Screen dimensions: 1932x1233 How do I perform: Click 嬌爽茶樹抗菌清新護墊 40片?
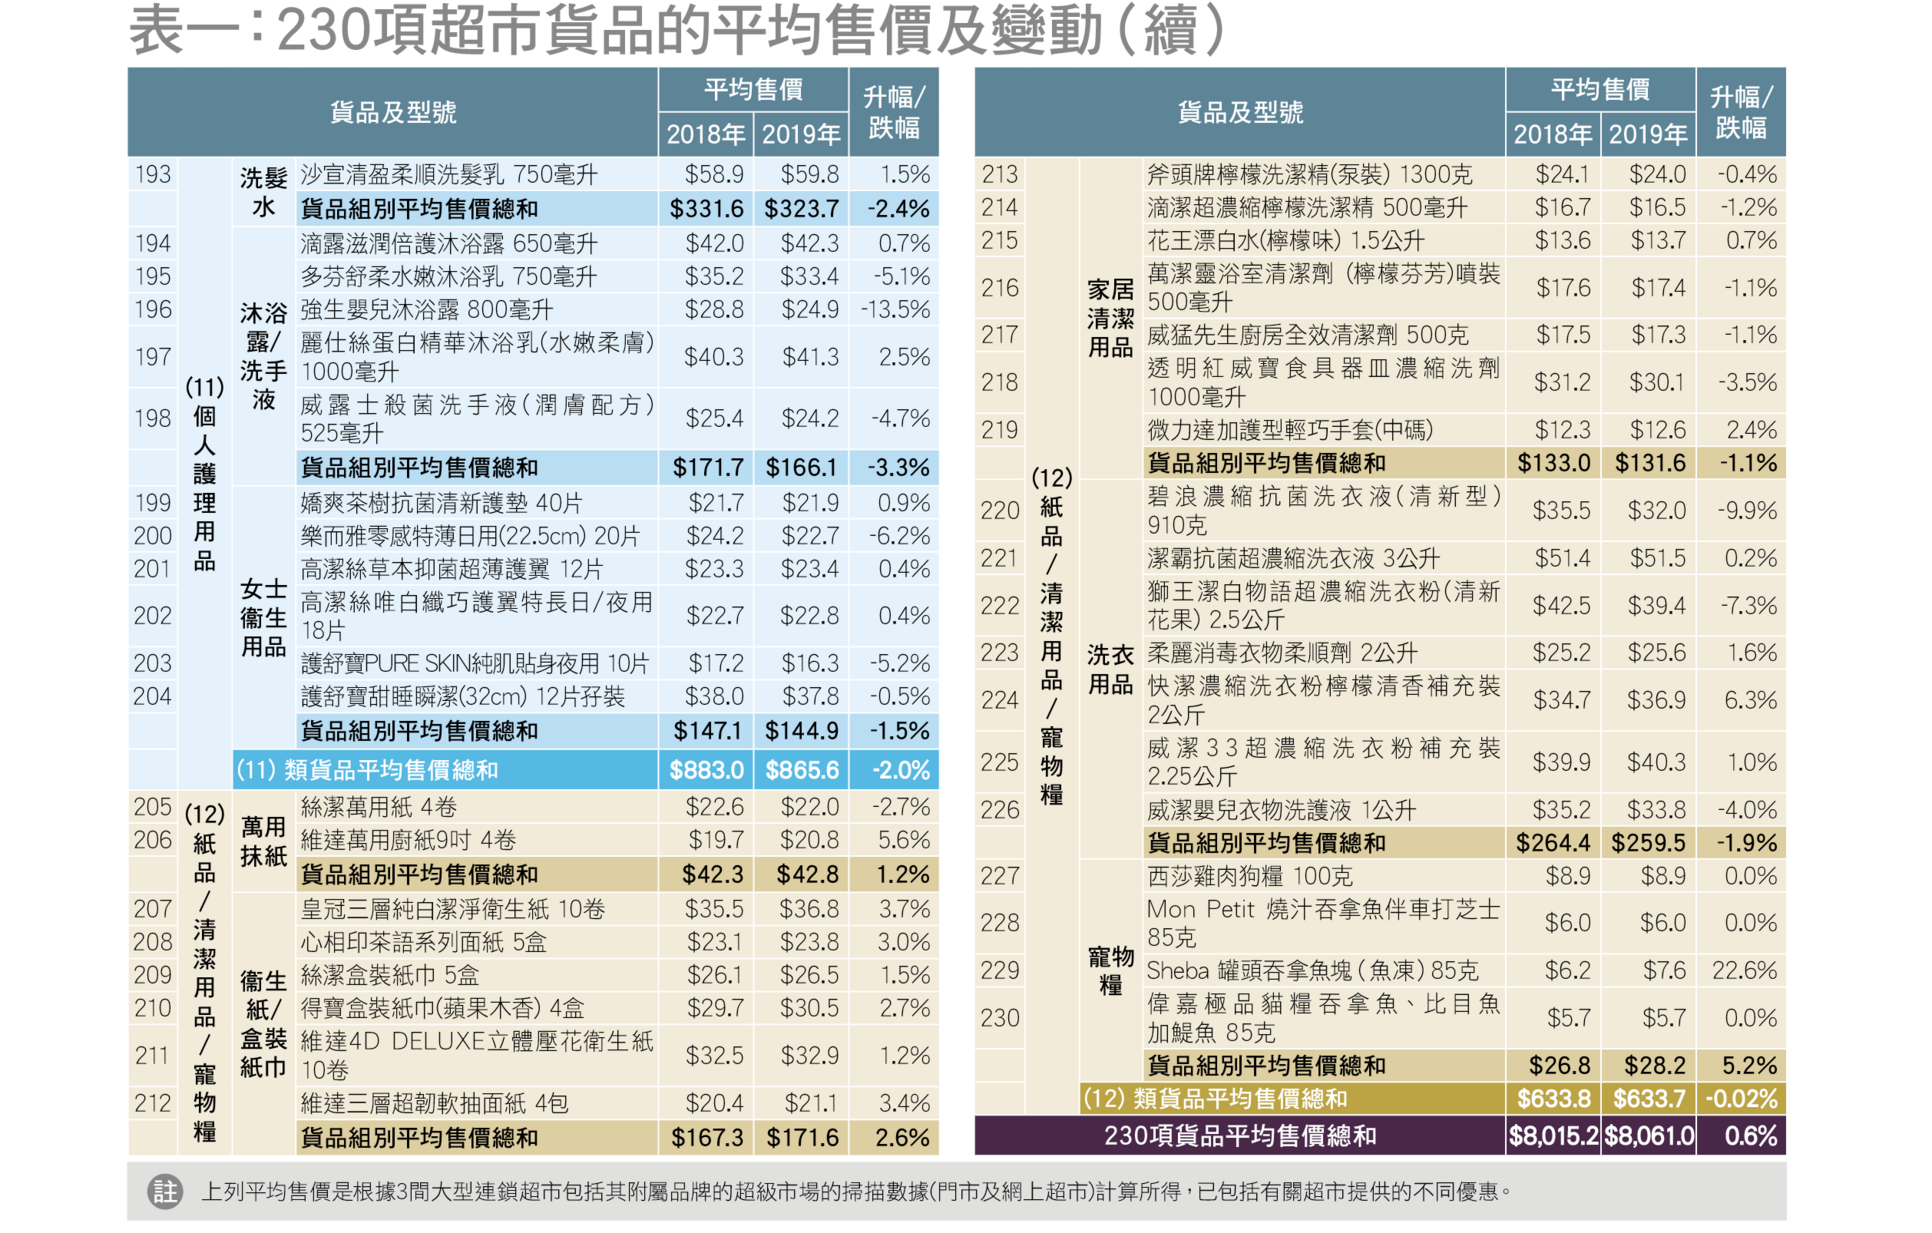point(443,504)
